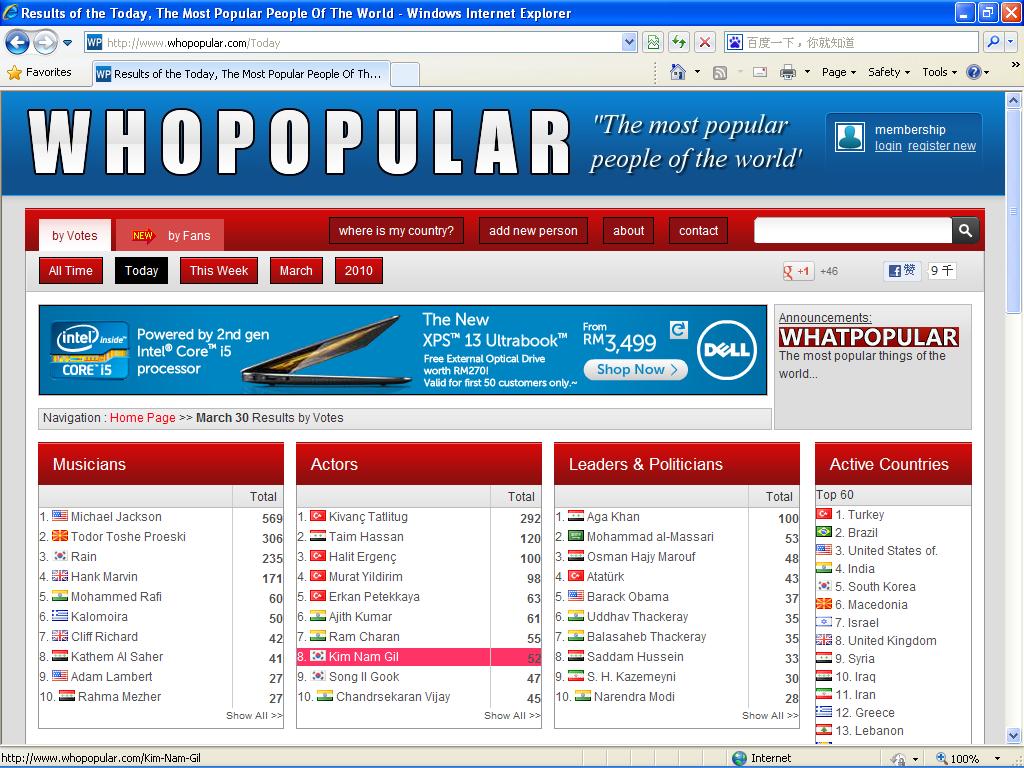
Task: Click the register new link
Action: (941, 146)
